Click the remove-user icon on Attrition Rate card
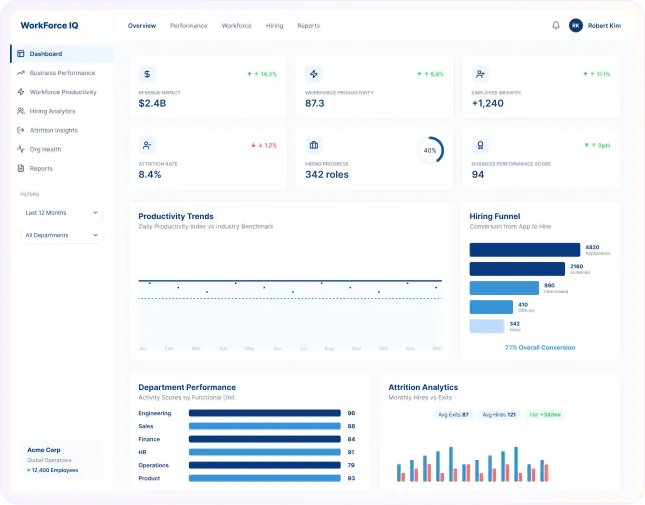Screen dimensions: 645x505 [x=147, y=145]
